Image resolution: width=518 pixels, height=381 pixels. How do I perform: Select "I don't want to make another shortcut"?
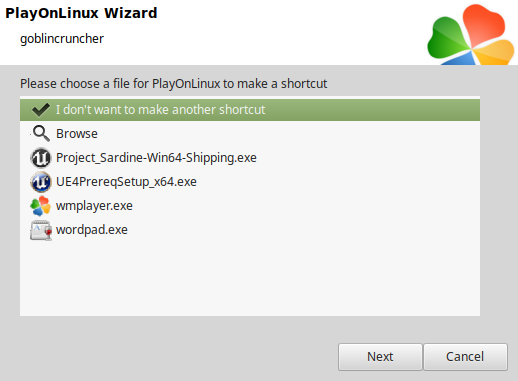point(250,110)
